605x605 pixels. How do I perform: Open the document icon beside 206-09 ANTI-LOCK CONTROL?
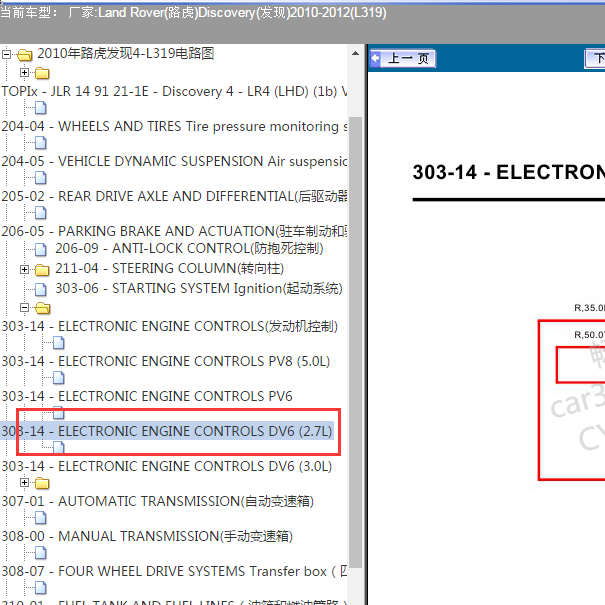tap(41, 250)
